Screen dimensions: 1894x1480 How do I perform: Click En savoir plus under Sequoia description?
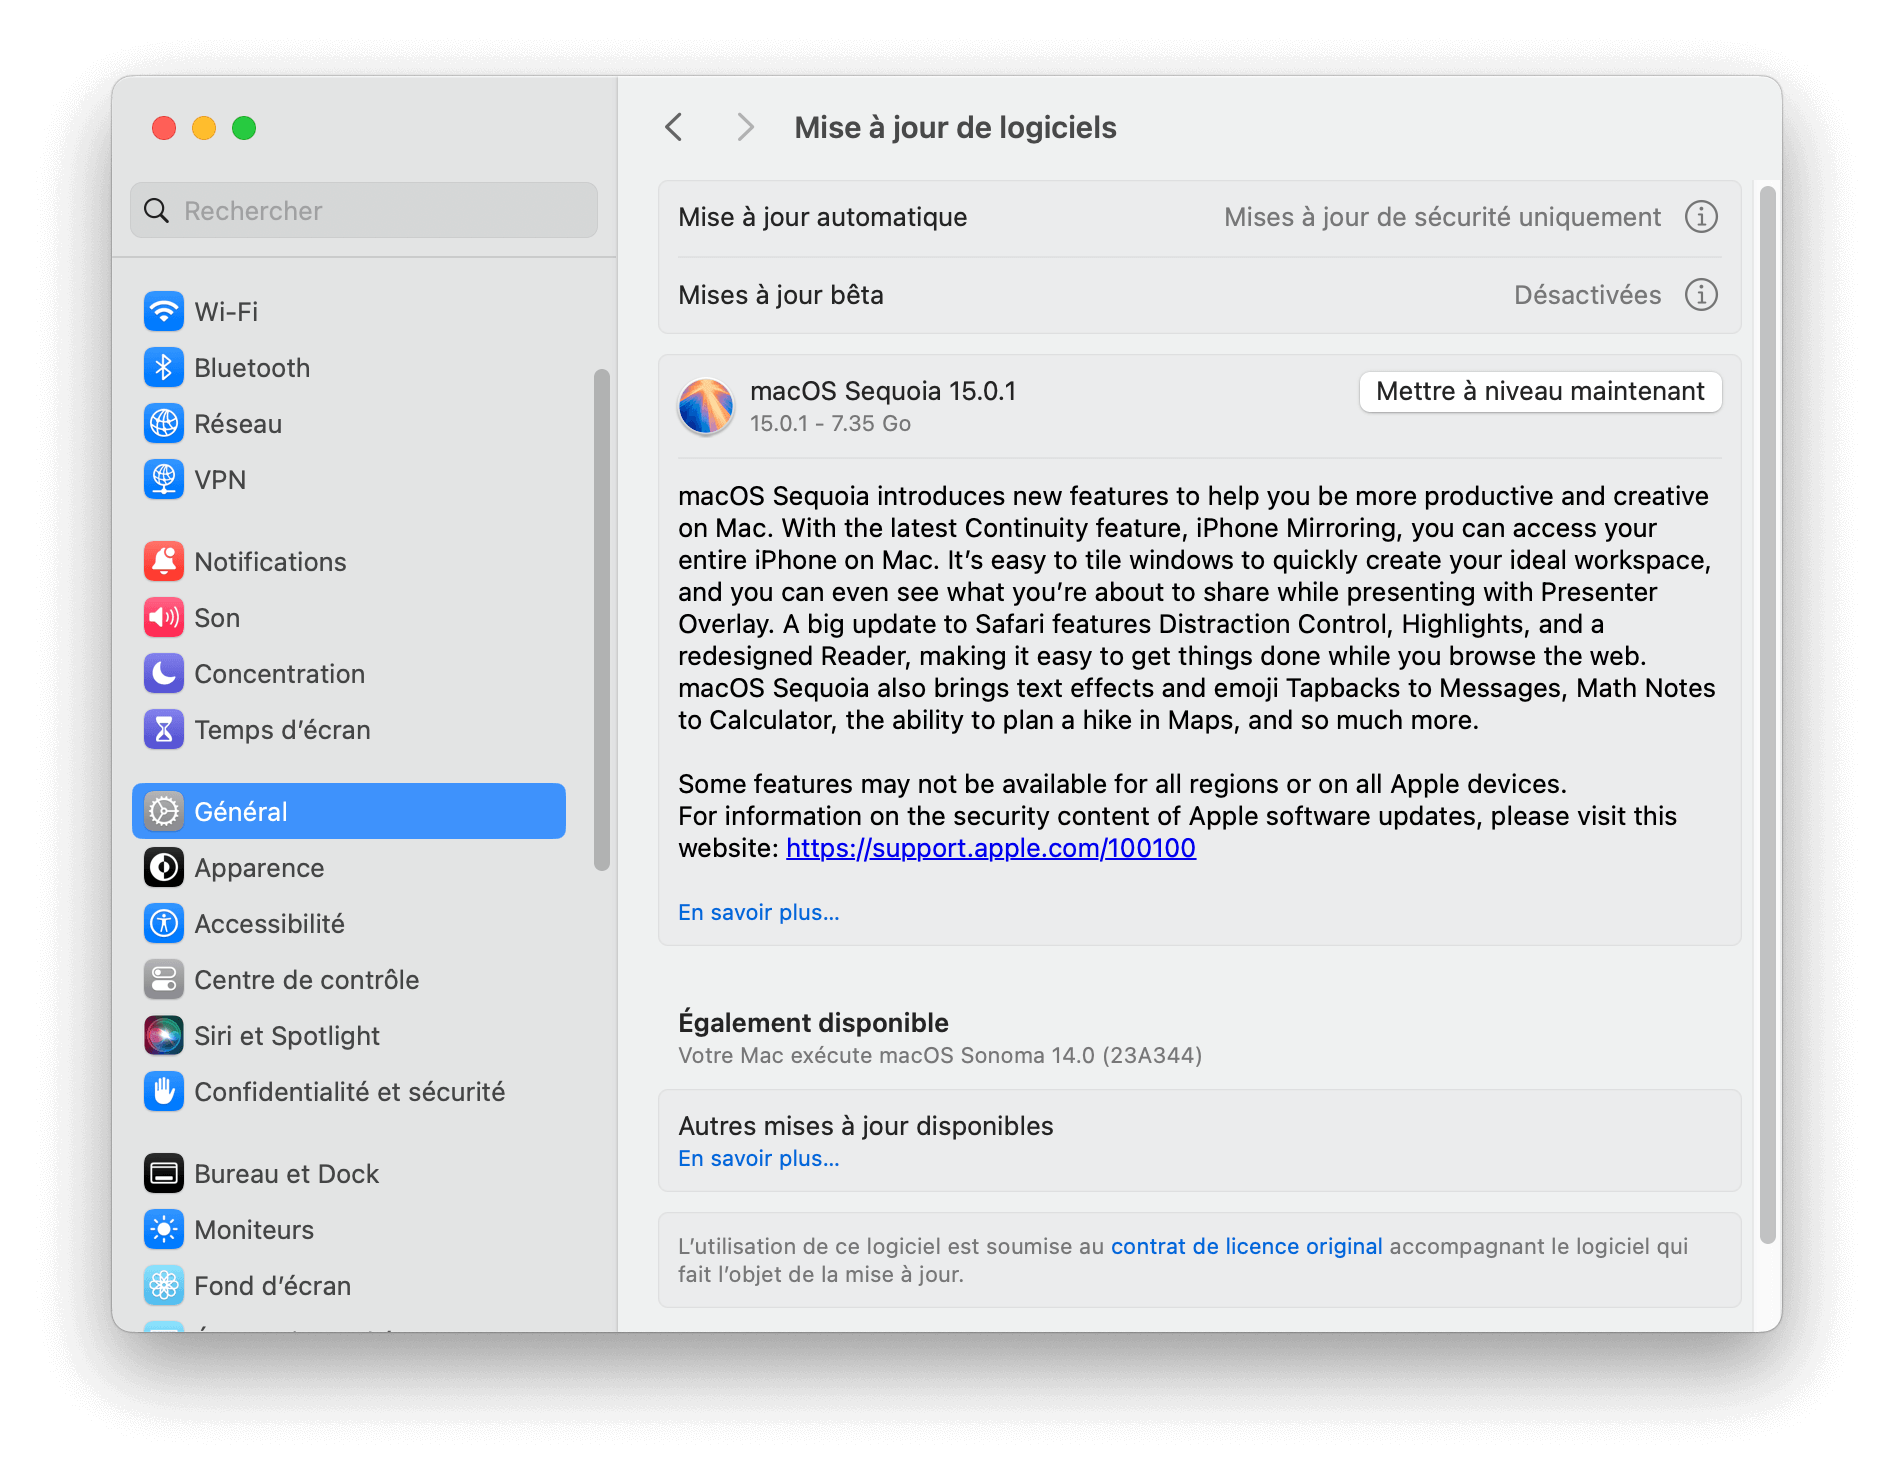[x=759, y=912]
